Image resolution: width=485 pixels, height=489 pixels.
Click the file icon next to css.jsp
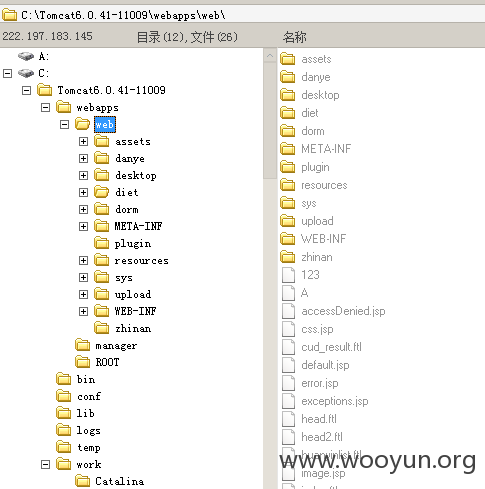point(288,329)
